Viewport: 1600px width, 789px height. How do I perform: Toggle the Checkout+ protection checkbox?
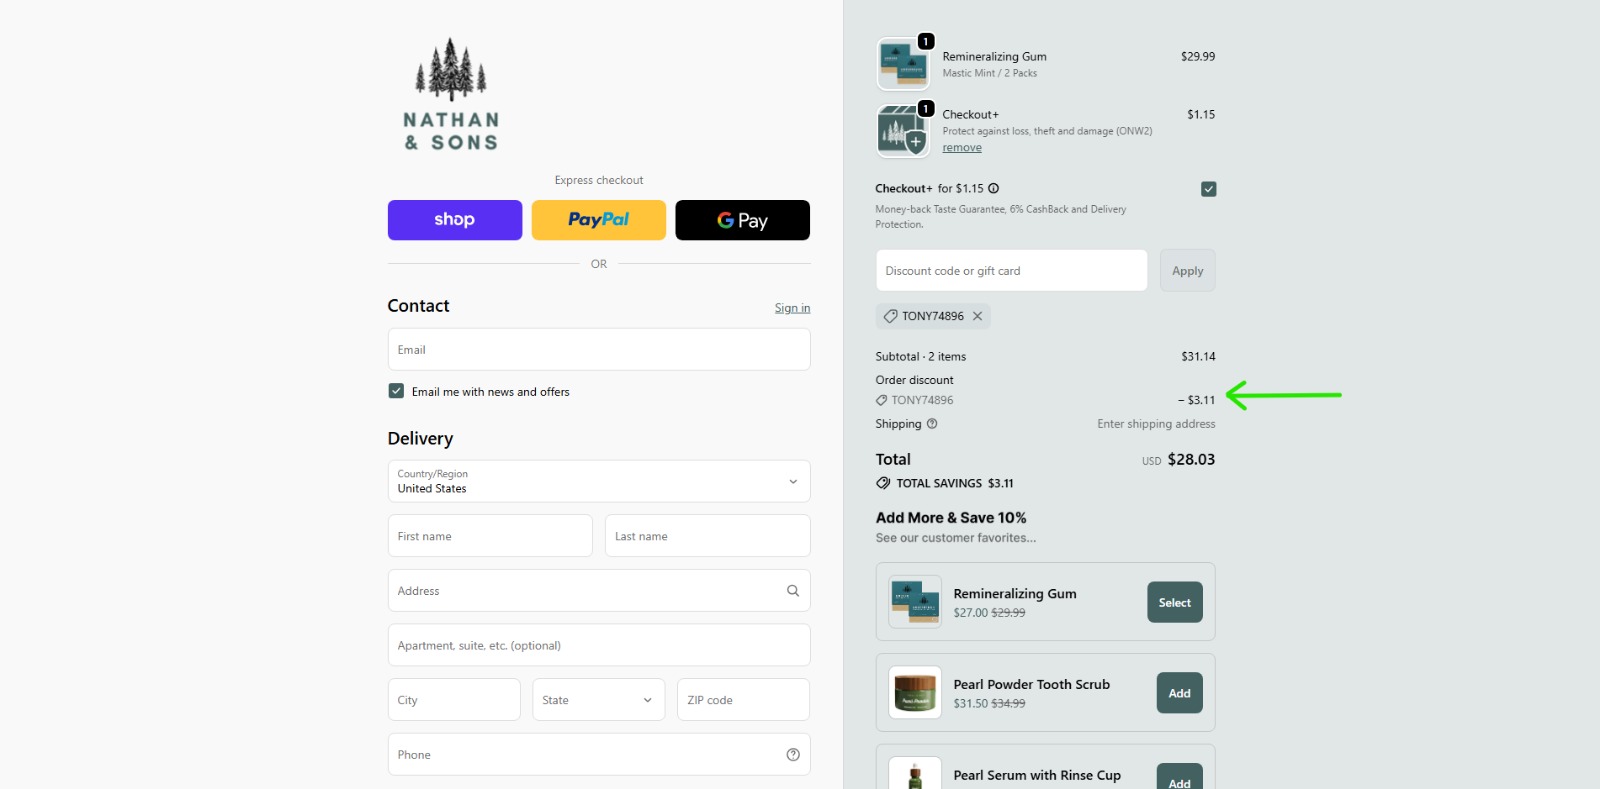[x=1208, y=189]
